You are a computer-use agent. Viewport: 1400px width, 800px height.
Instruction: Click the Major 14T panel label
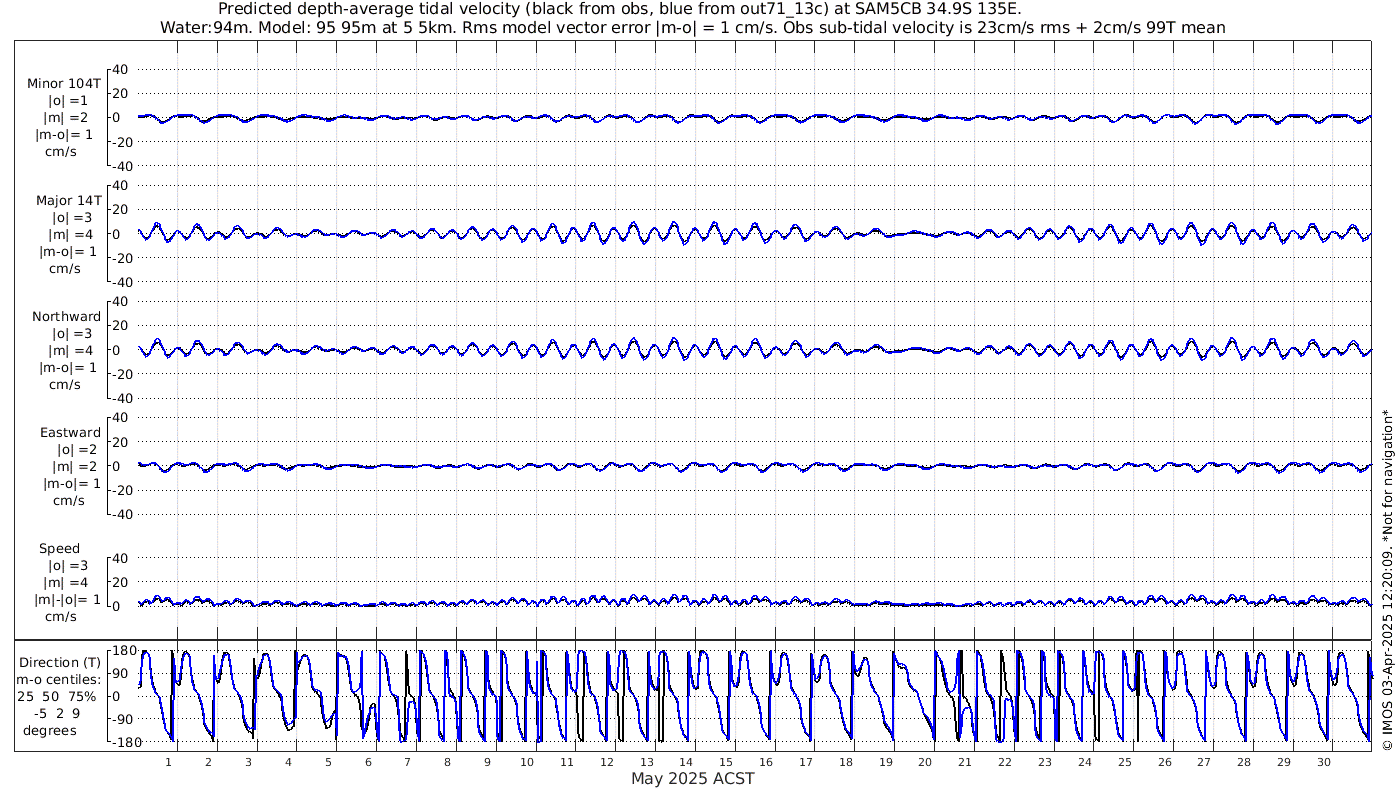tap(68, 200)
